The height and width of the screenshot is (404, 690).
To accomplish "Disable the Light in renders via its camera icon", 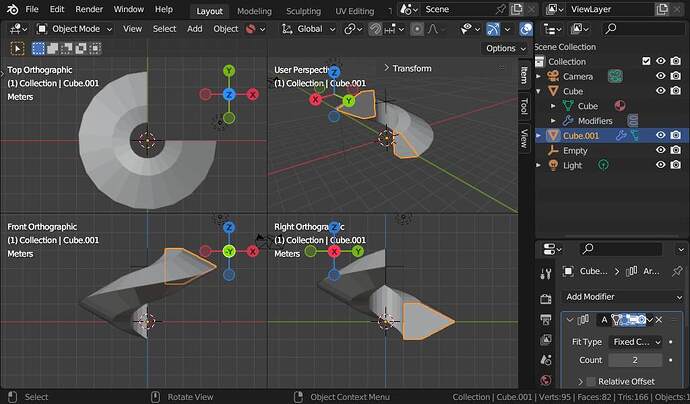I will tap(675, 165).
